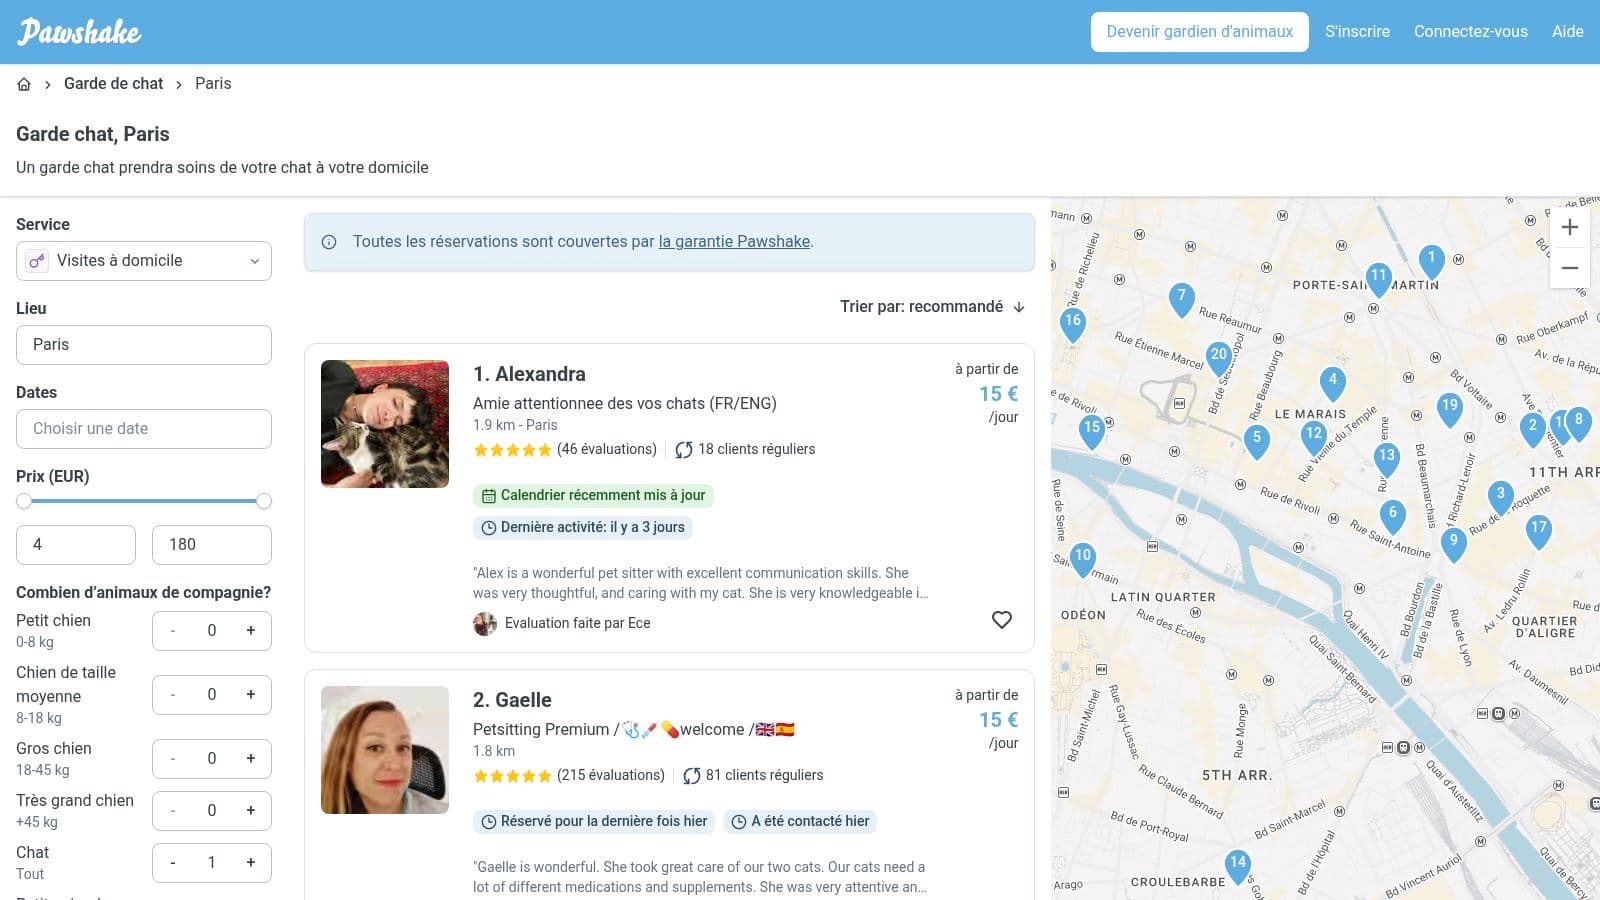
Task: Click 'Devenir gardien d'animaux' button
Action: point(1199,32)
